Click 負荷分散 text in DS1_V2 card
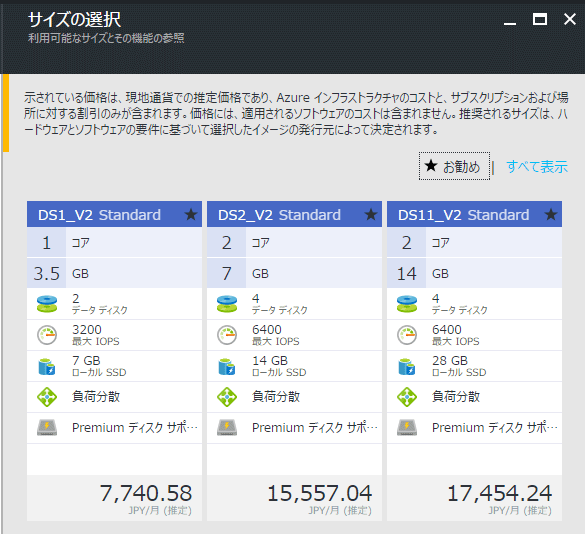Image resolution: width=585 pixels, height=534 pixels. coord(96,397)
